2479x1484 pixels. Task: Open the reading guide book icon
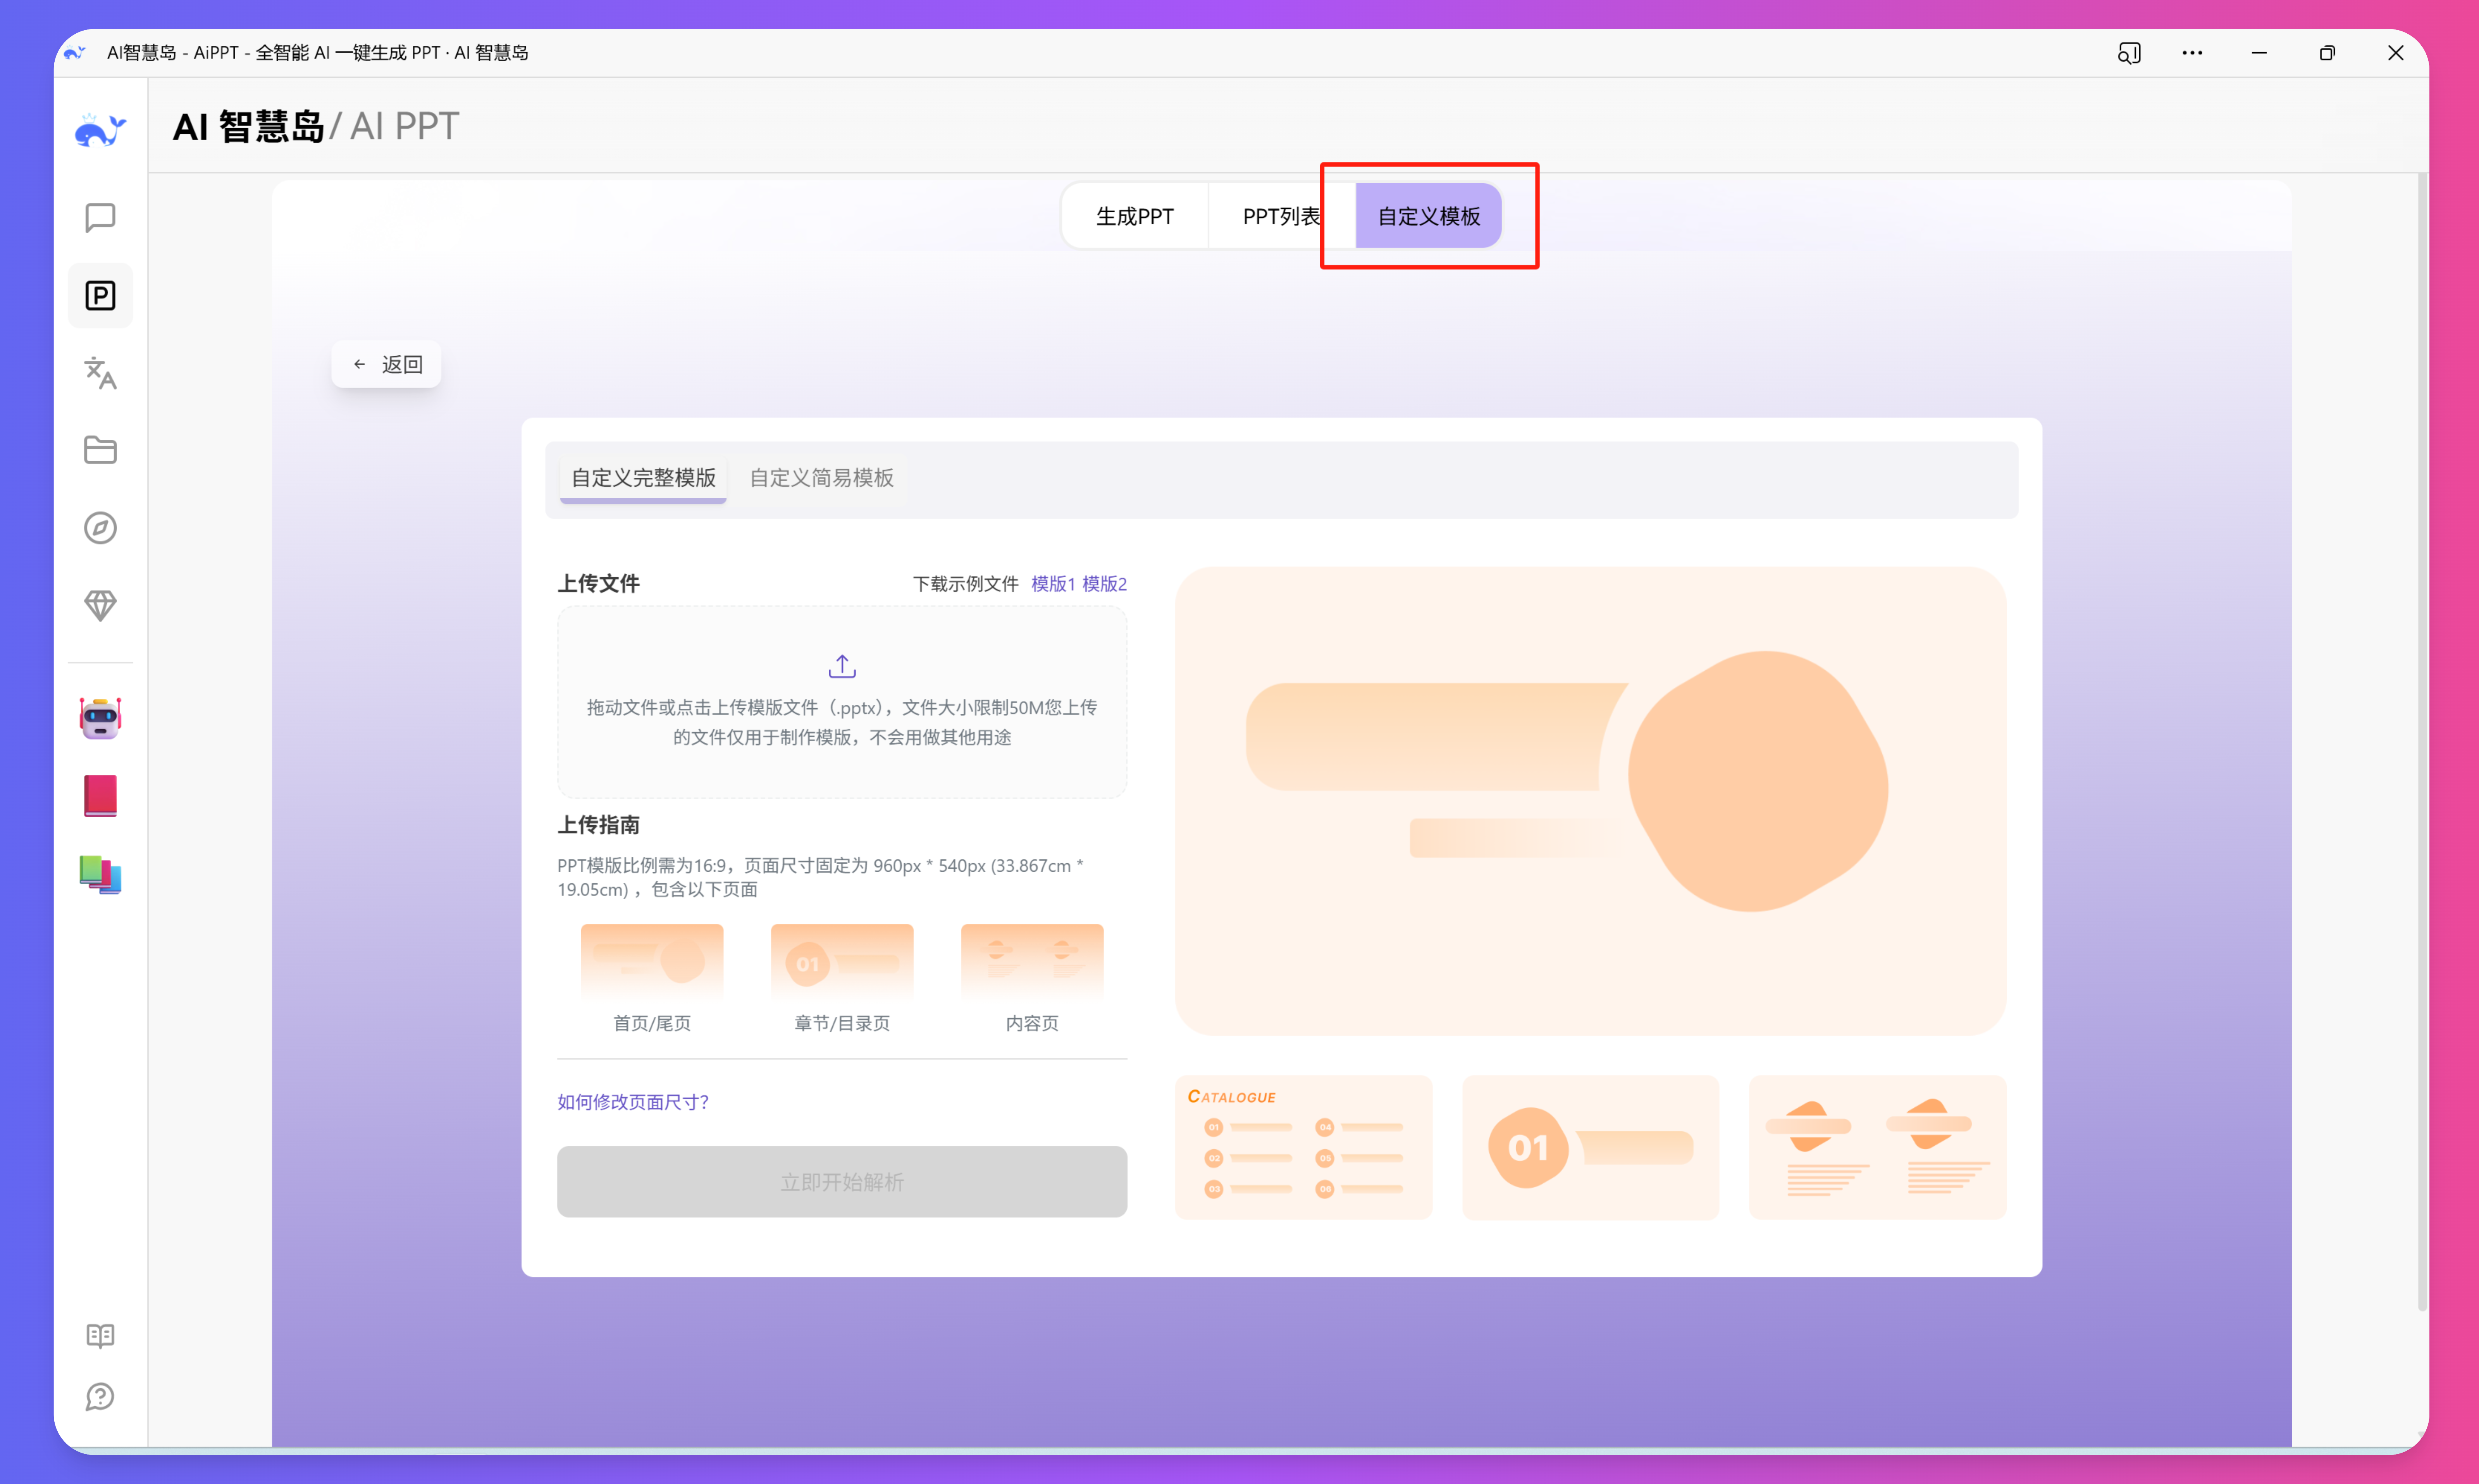pyautogui.click(x=100, y=1336)
